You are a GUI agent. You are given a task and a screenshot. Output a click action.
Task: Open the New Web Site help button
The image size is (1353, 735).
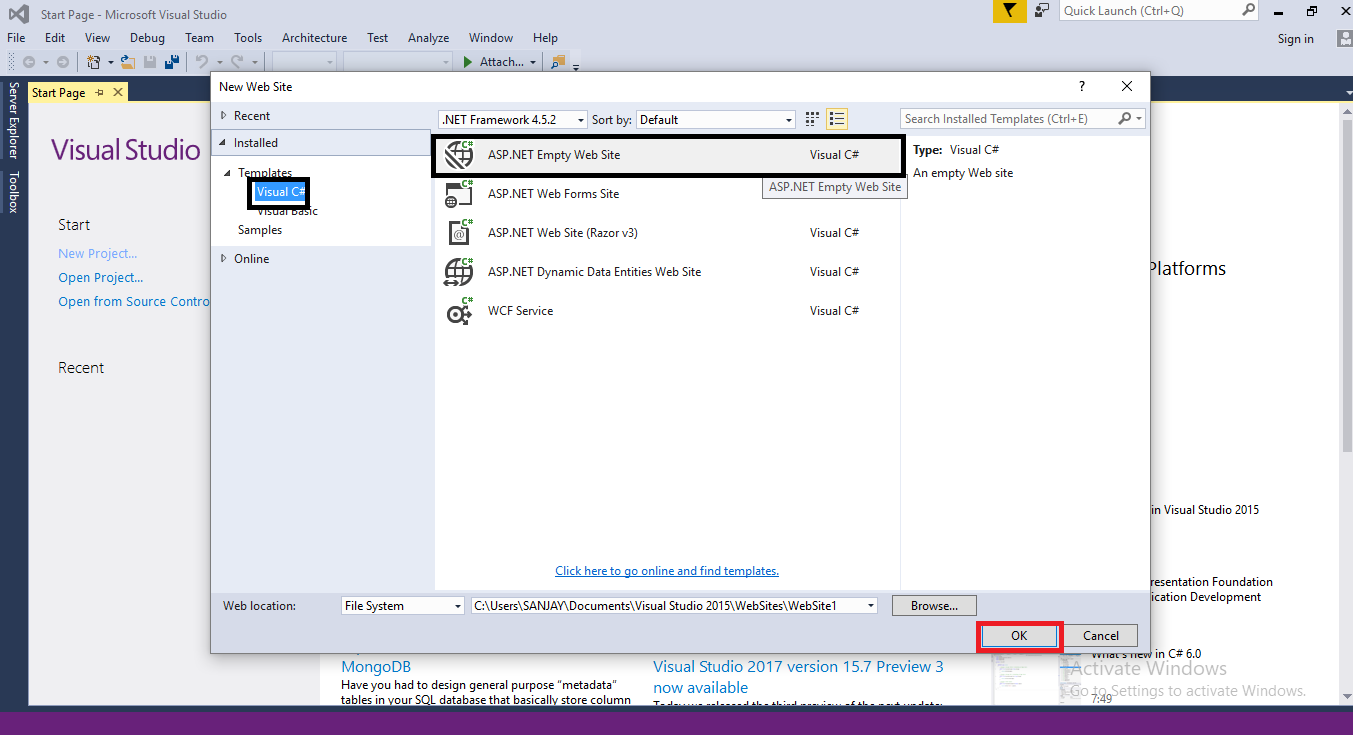pyautogui.click(x=1081, y=87)
